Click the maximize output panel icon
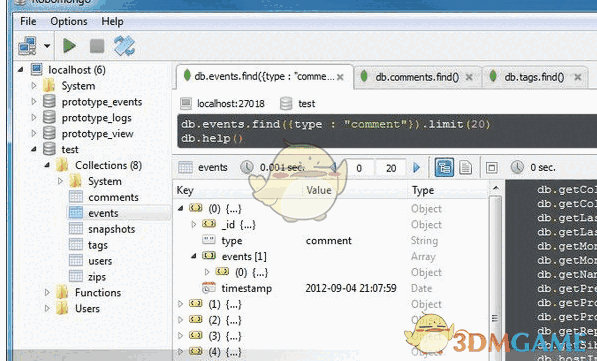The width and height of the screenshot is (597, 361). (492, 168)
